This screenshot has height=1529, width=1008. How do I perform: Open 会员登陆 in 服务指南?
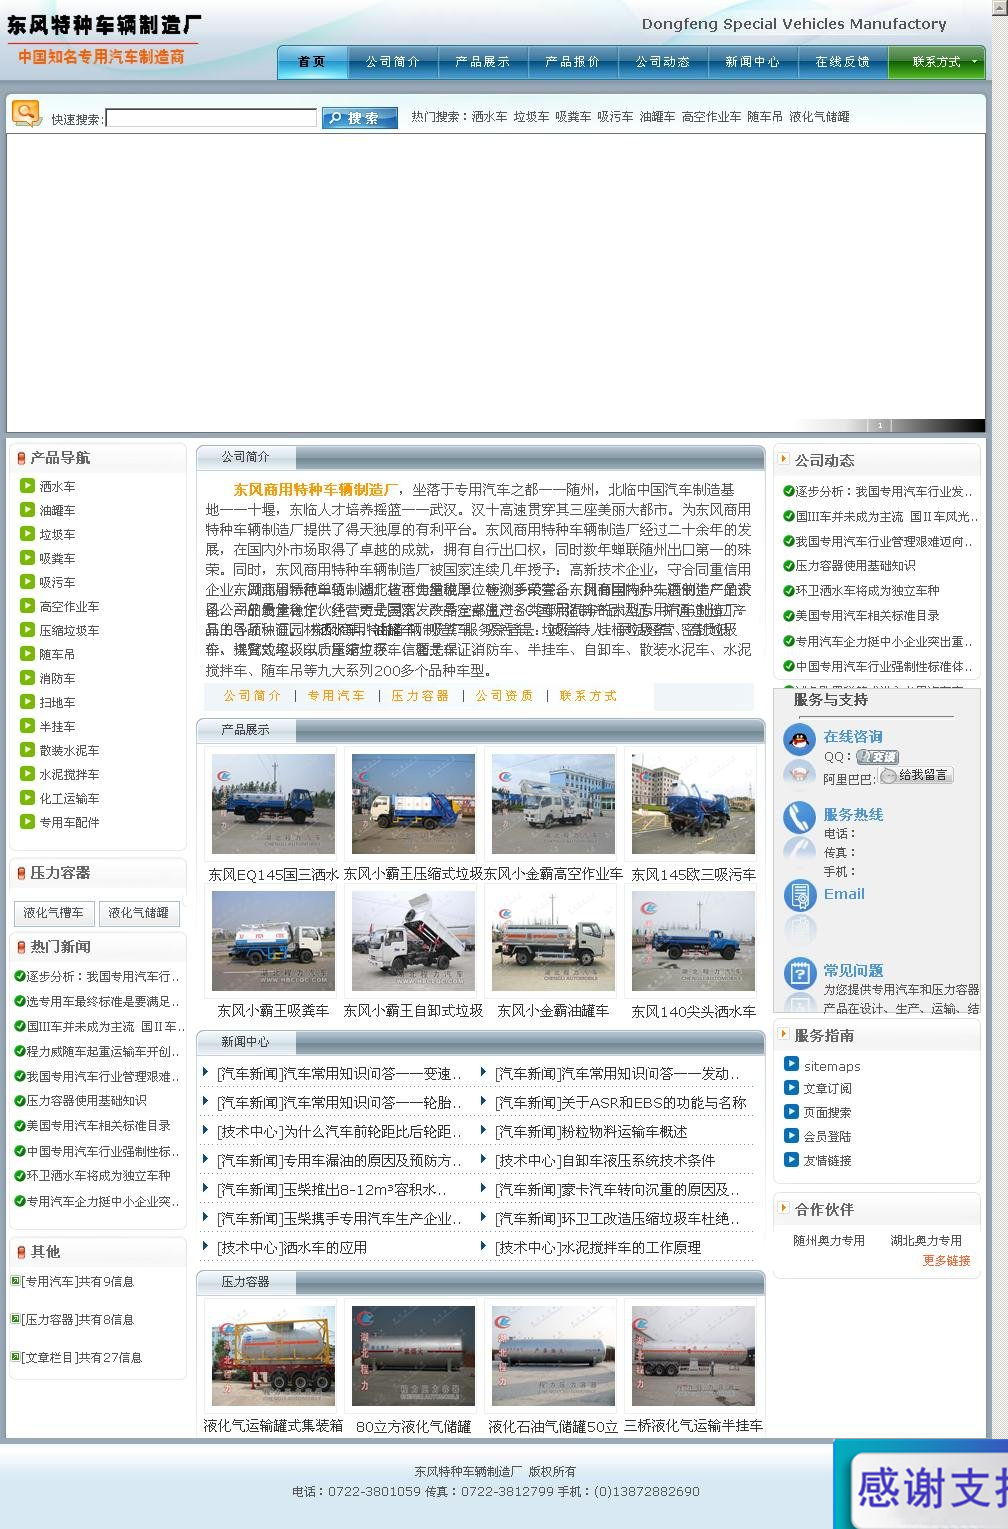828,1137
